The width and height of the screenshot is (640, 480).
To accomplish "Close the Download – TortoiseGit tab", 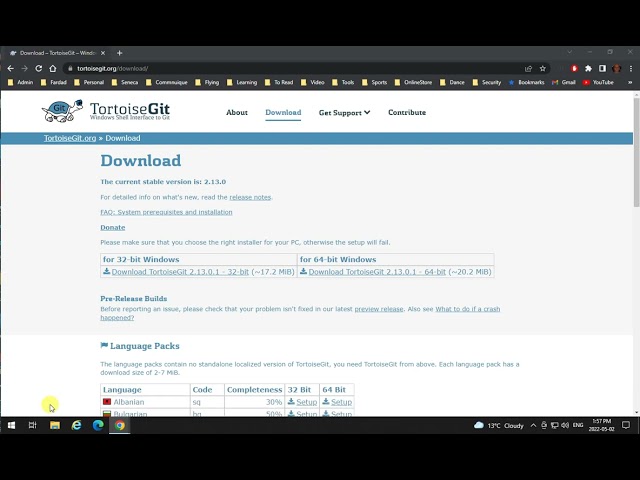I will [x=103, y=53].
